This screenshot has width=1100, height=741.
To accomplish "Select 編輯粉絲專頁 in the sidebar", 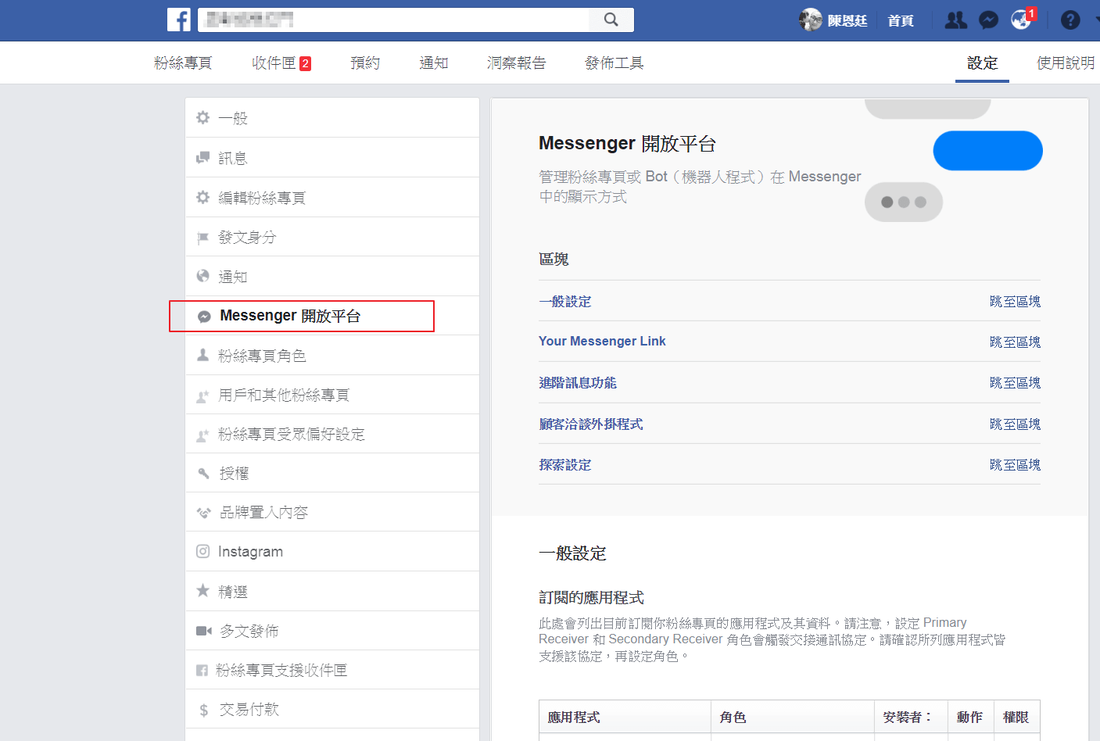I will click(x=333, y=198).
